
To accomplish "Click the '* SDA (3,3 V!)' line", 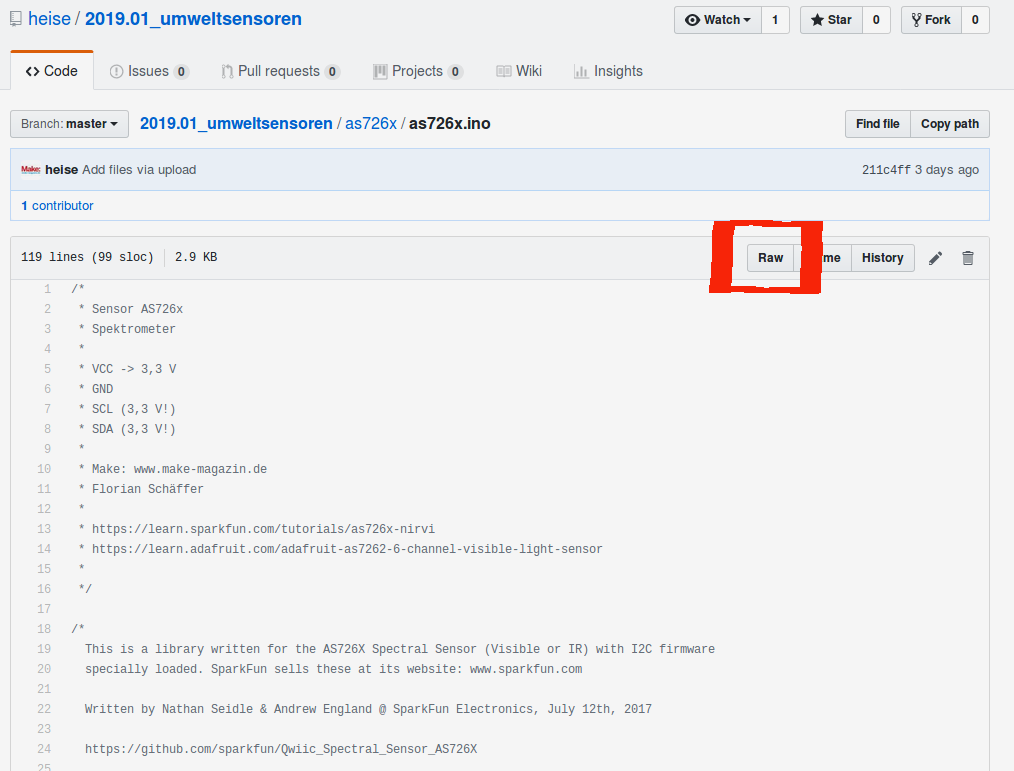I will tap(127, 429).
